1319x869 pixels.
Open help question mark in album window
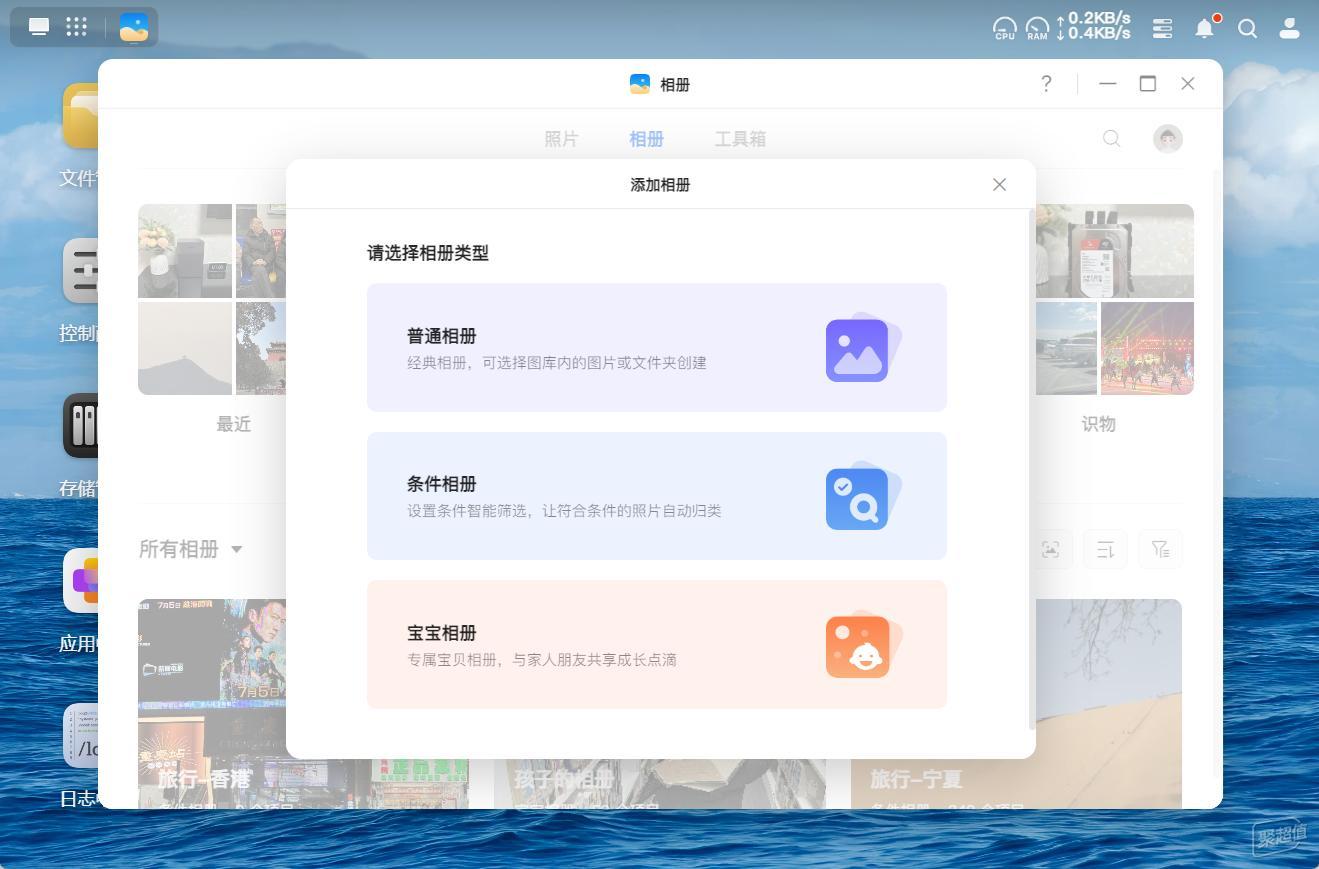[x=1046, y=84]
